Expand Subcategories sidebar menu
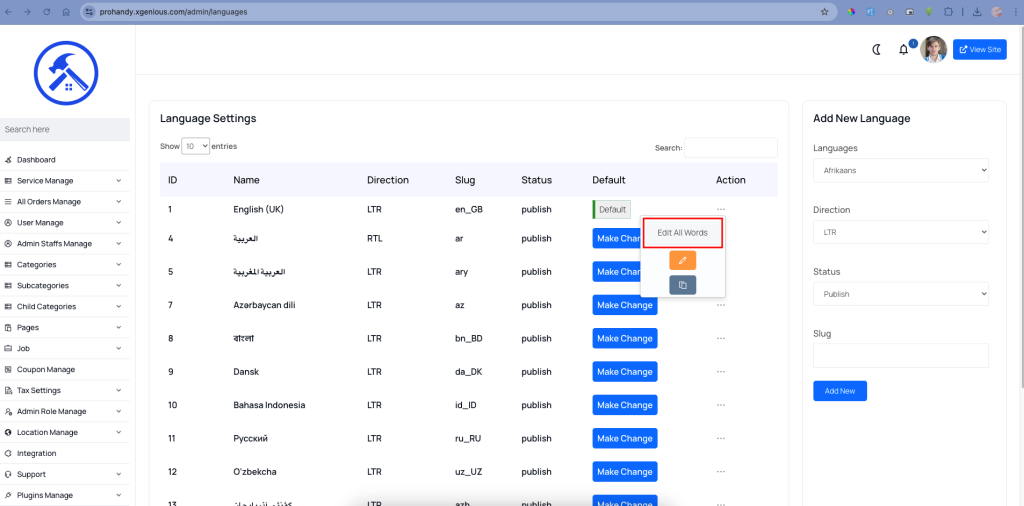This screenshot has width=1024, height=506. (65, 285)
